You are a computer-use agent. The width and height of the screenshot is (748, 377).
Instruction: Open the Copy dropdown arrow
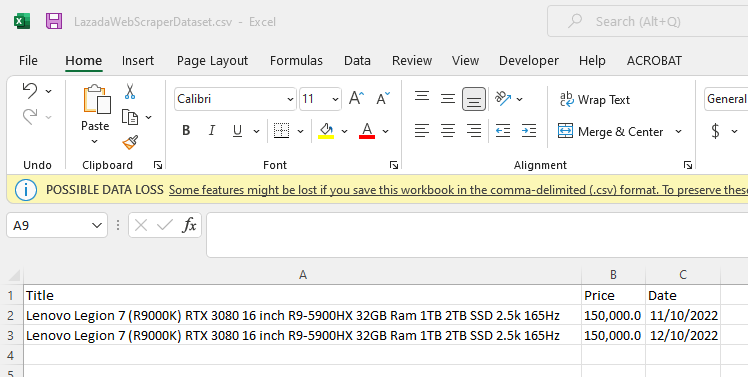pos(148,117)
